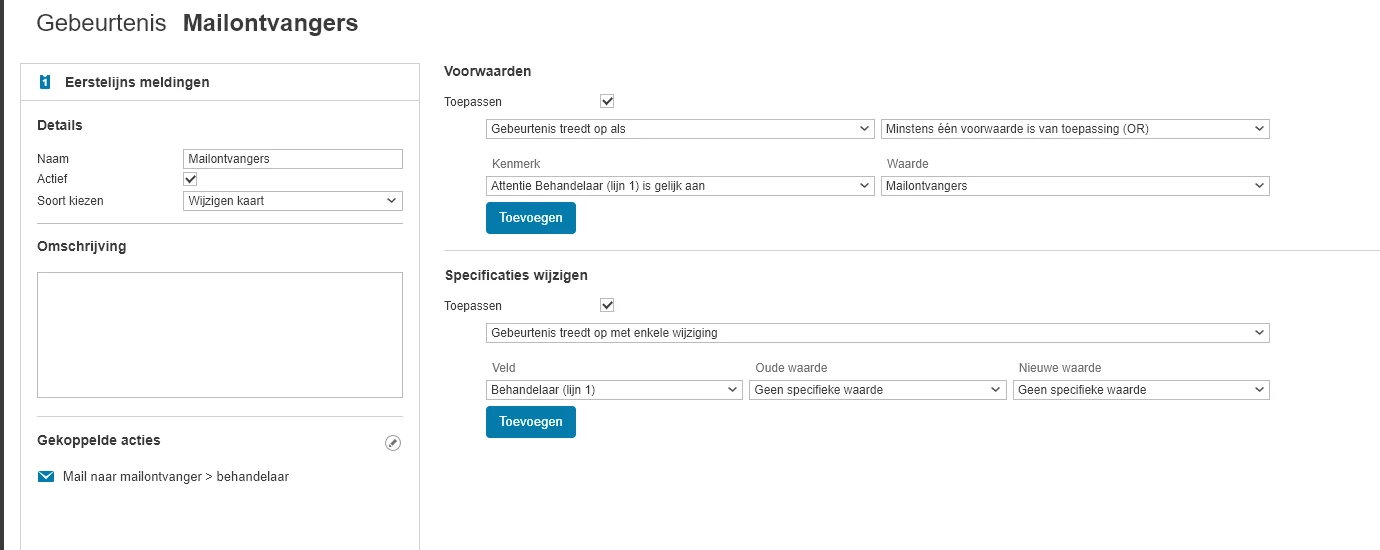
Task: Open 'Mail naar mailontvanger > behandelaar' action
Action: pyautogui.click(x=176, y=477)
